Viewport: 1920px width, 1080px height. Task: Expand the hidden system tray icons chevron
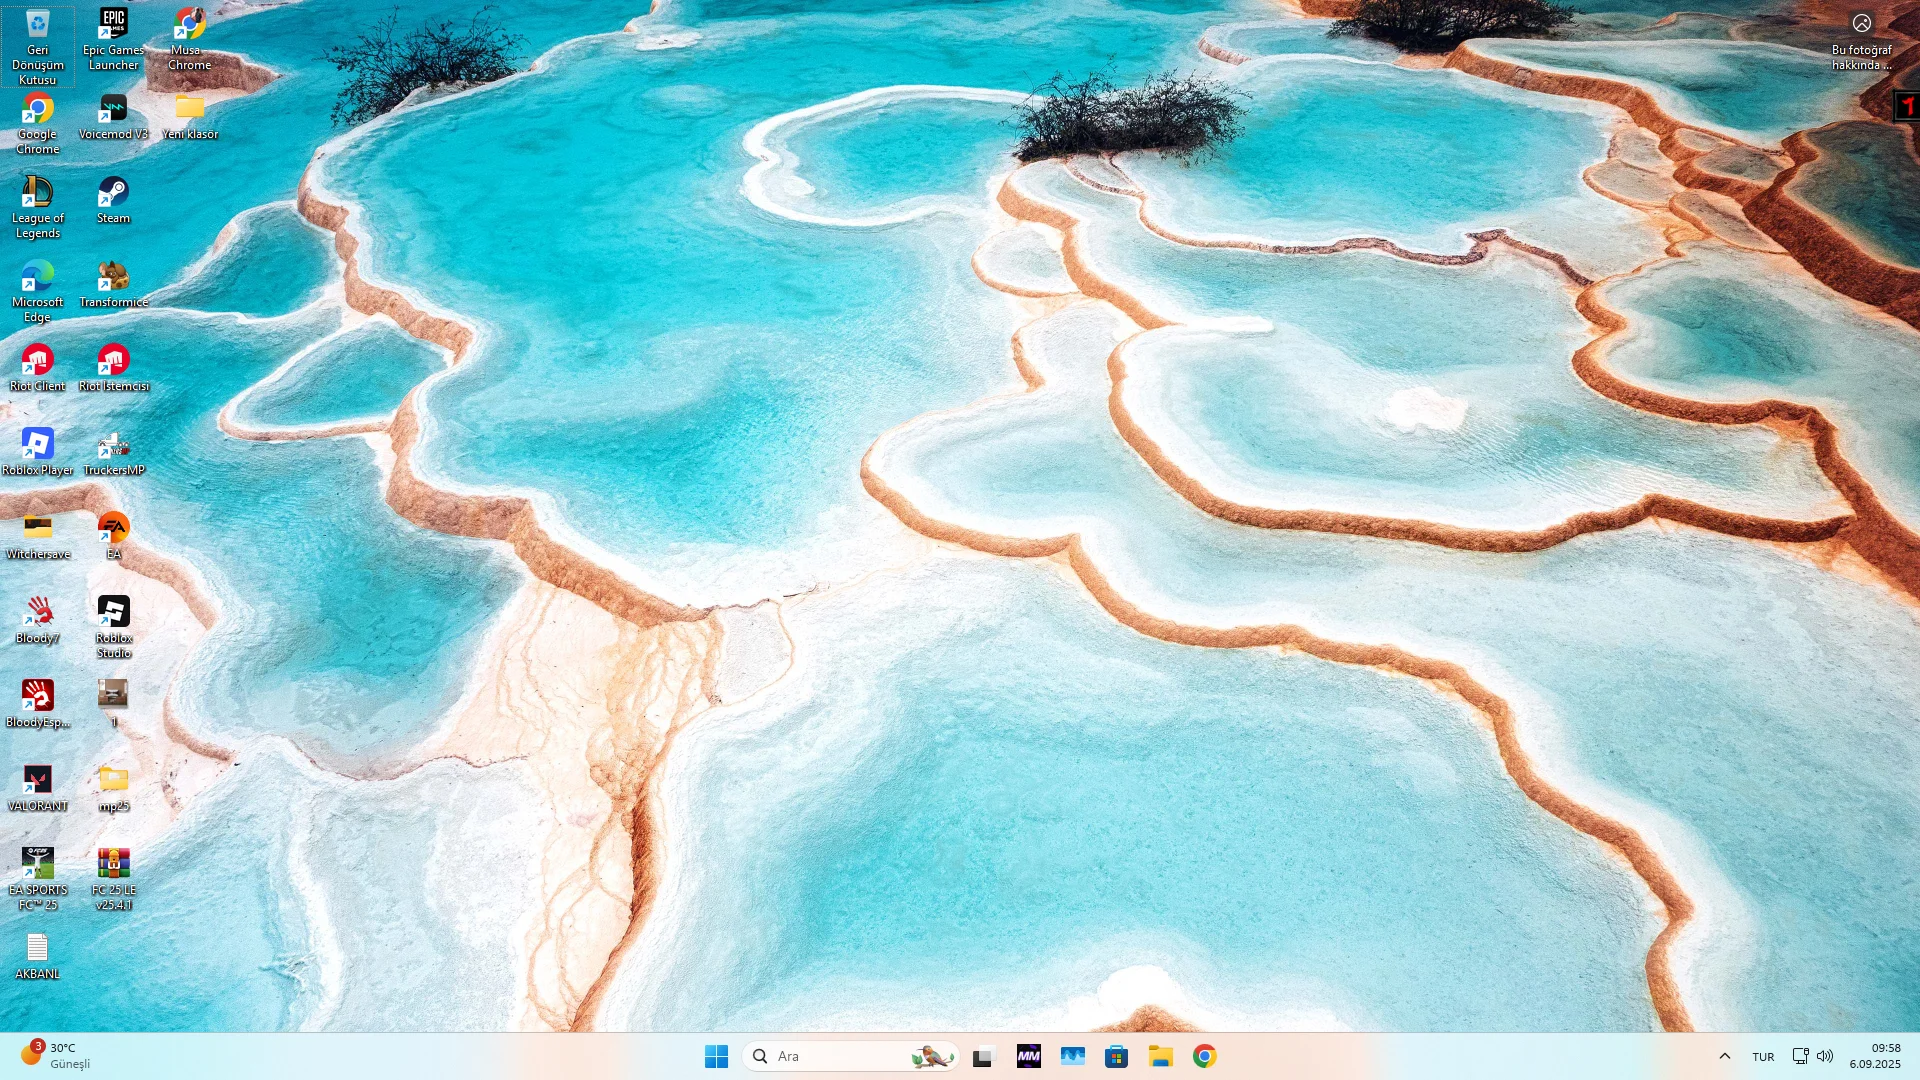point(1725,1056)
